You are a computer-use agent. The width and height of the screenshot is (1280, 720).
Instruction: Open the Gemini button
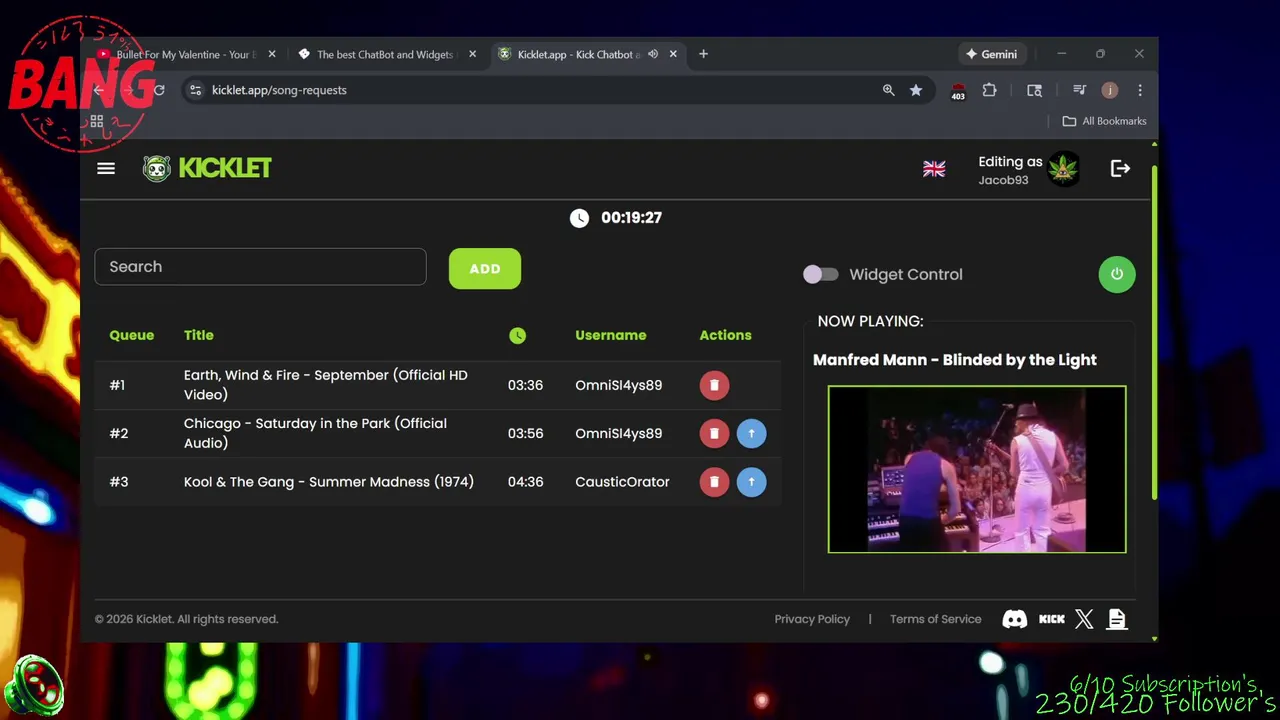[x=991, y=54]
